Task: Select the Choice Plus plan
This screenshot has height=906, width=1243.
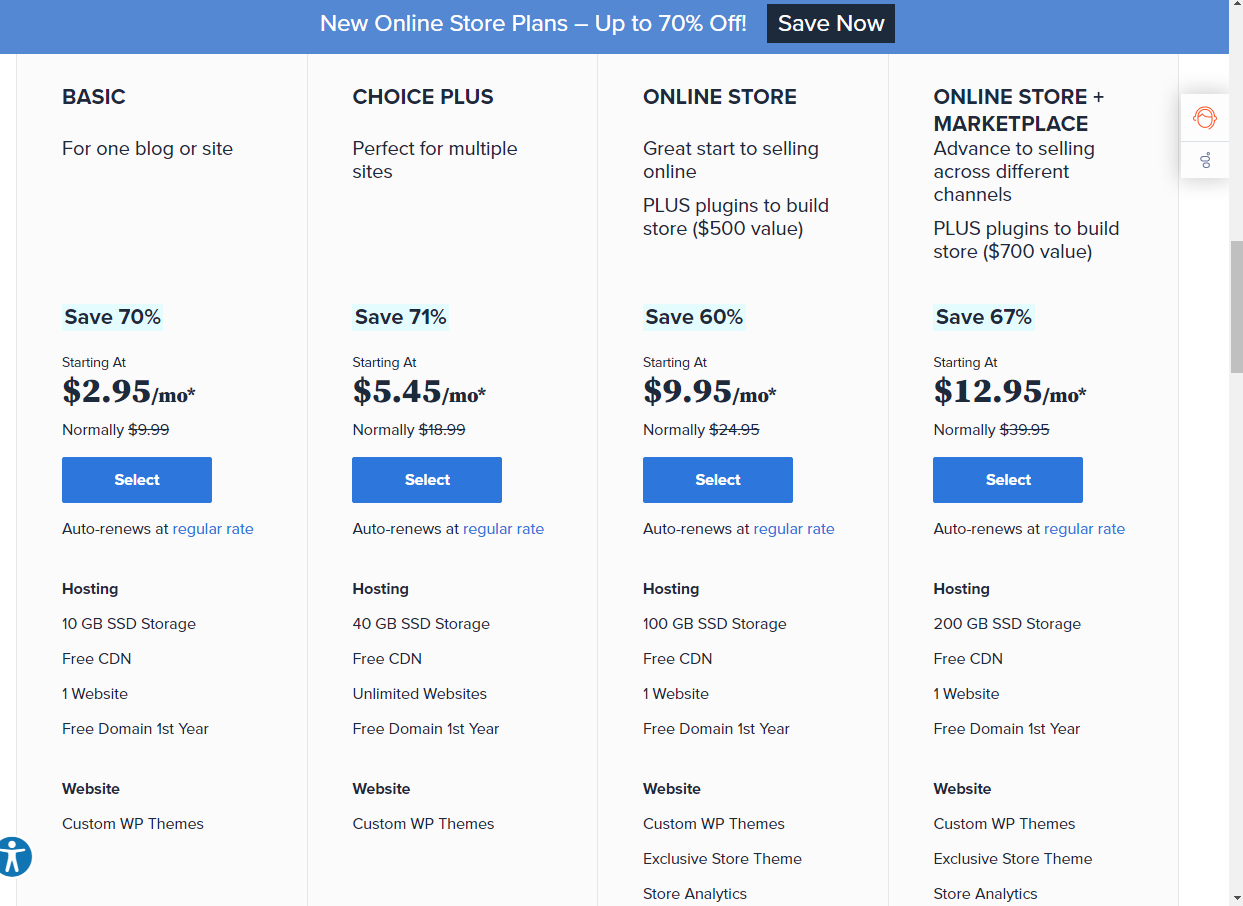Action: [427, 480]
